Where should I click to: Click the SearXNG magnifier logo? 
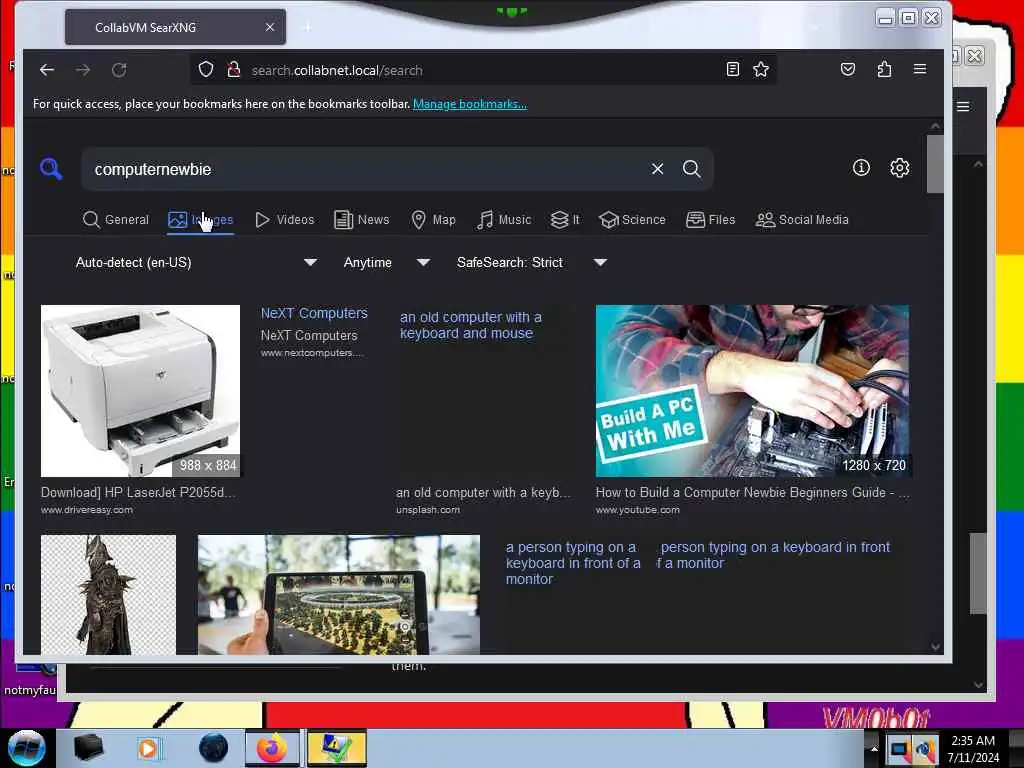click(51, 168)
